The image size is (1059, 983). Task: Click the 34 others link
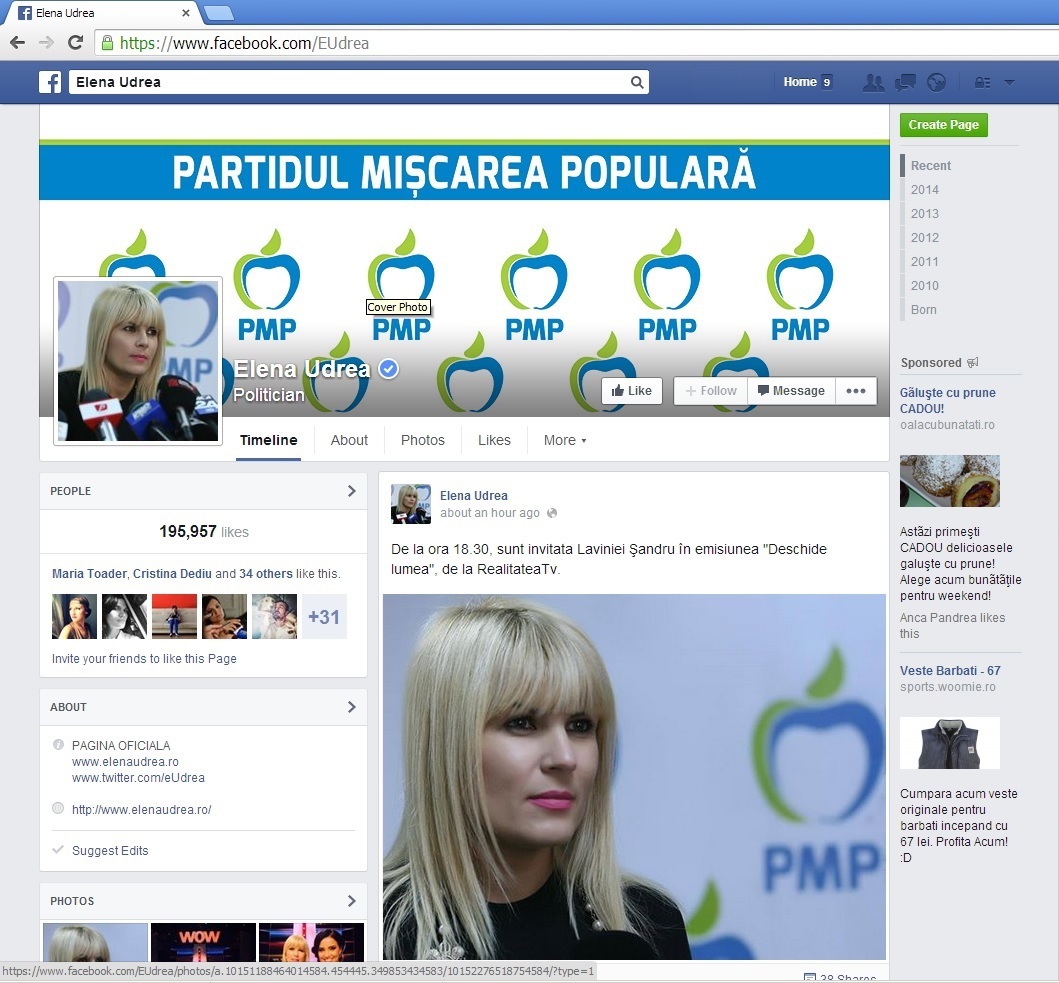(x=265, y=574)
